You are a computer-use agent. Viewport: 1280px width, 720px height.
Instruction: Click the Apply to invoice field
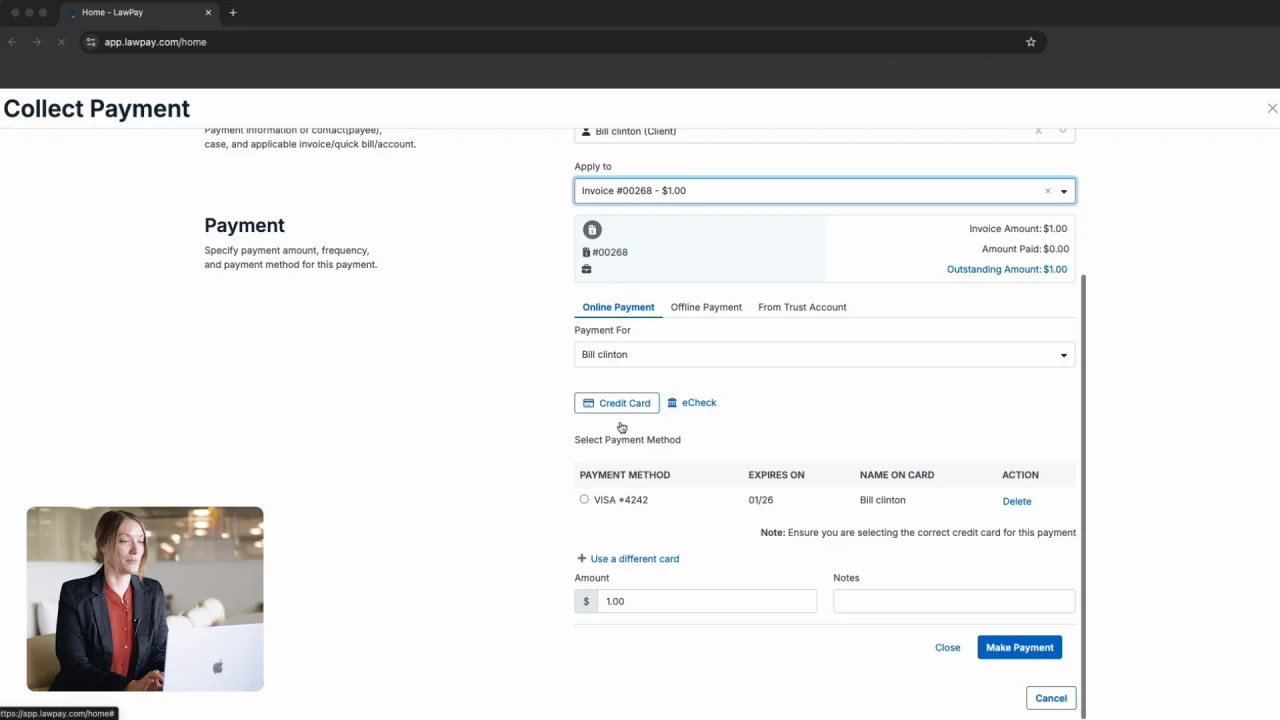pos(825,191)
